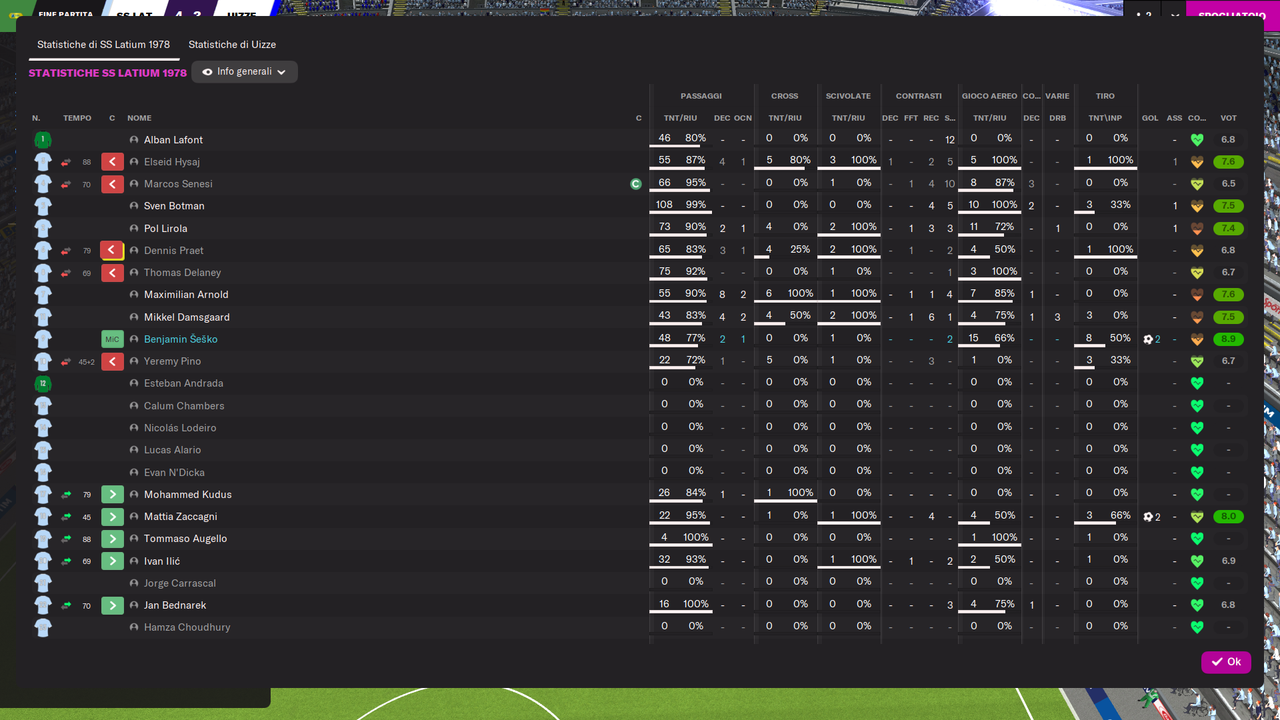Screen dimensions: 1280x720
Task: Click the TIRO column group header
Action: click(x=1105, y=96)
